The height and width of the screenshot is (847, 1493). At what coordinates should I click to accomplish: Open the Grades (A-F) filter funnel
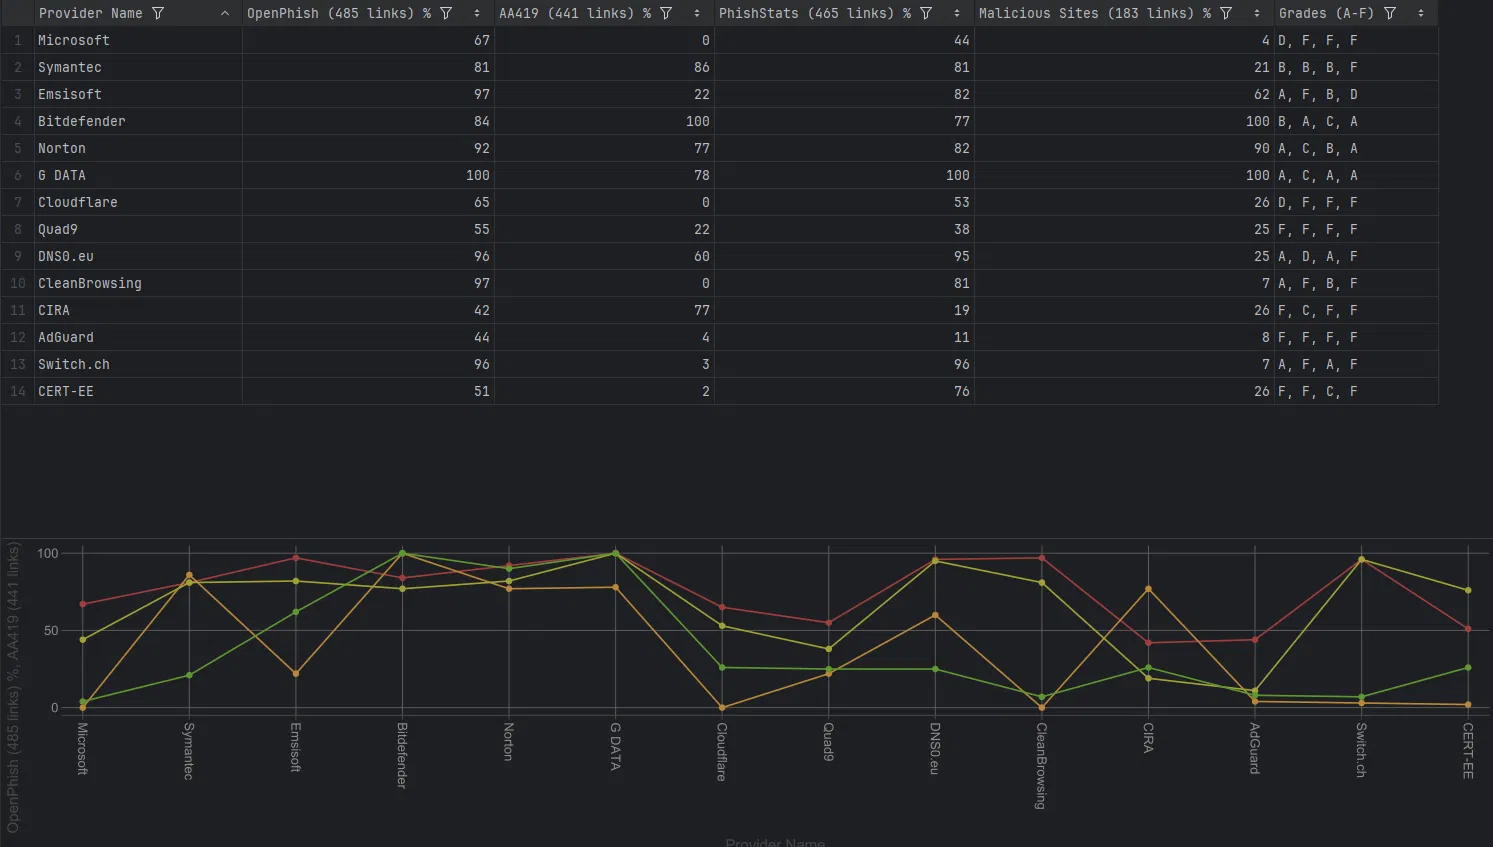coord(1390,13)
